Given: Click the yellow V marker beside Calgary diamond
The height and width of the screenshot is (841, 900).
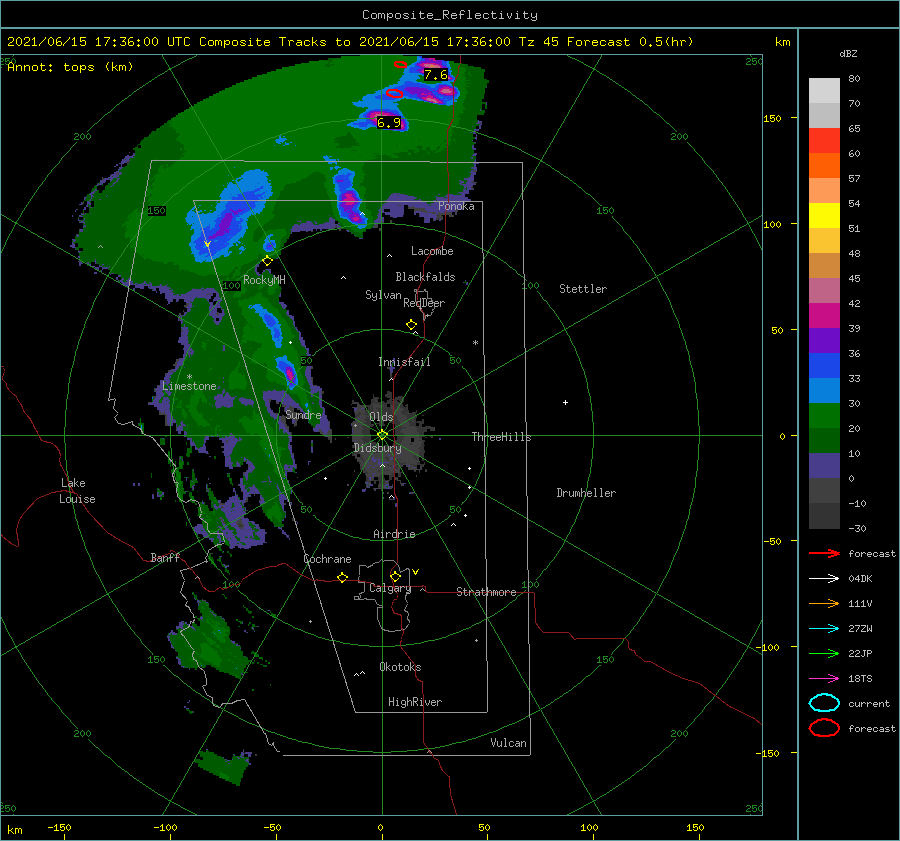Looking at the screenshot, I should 415,572.
